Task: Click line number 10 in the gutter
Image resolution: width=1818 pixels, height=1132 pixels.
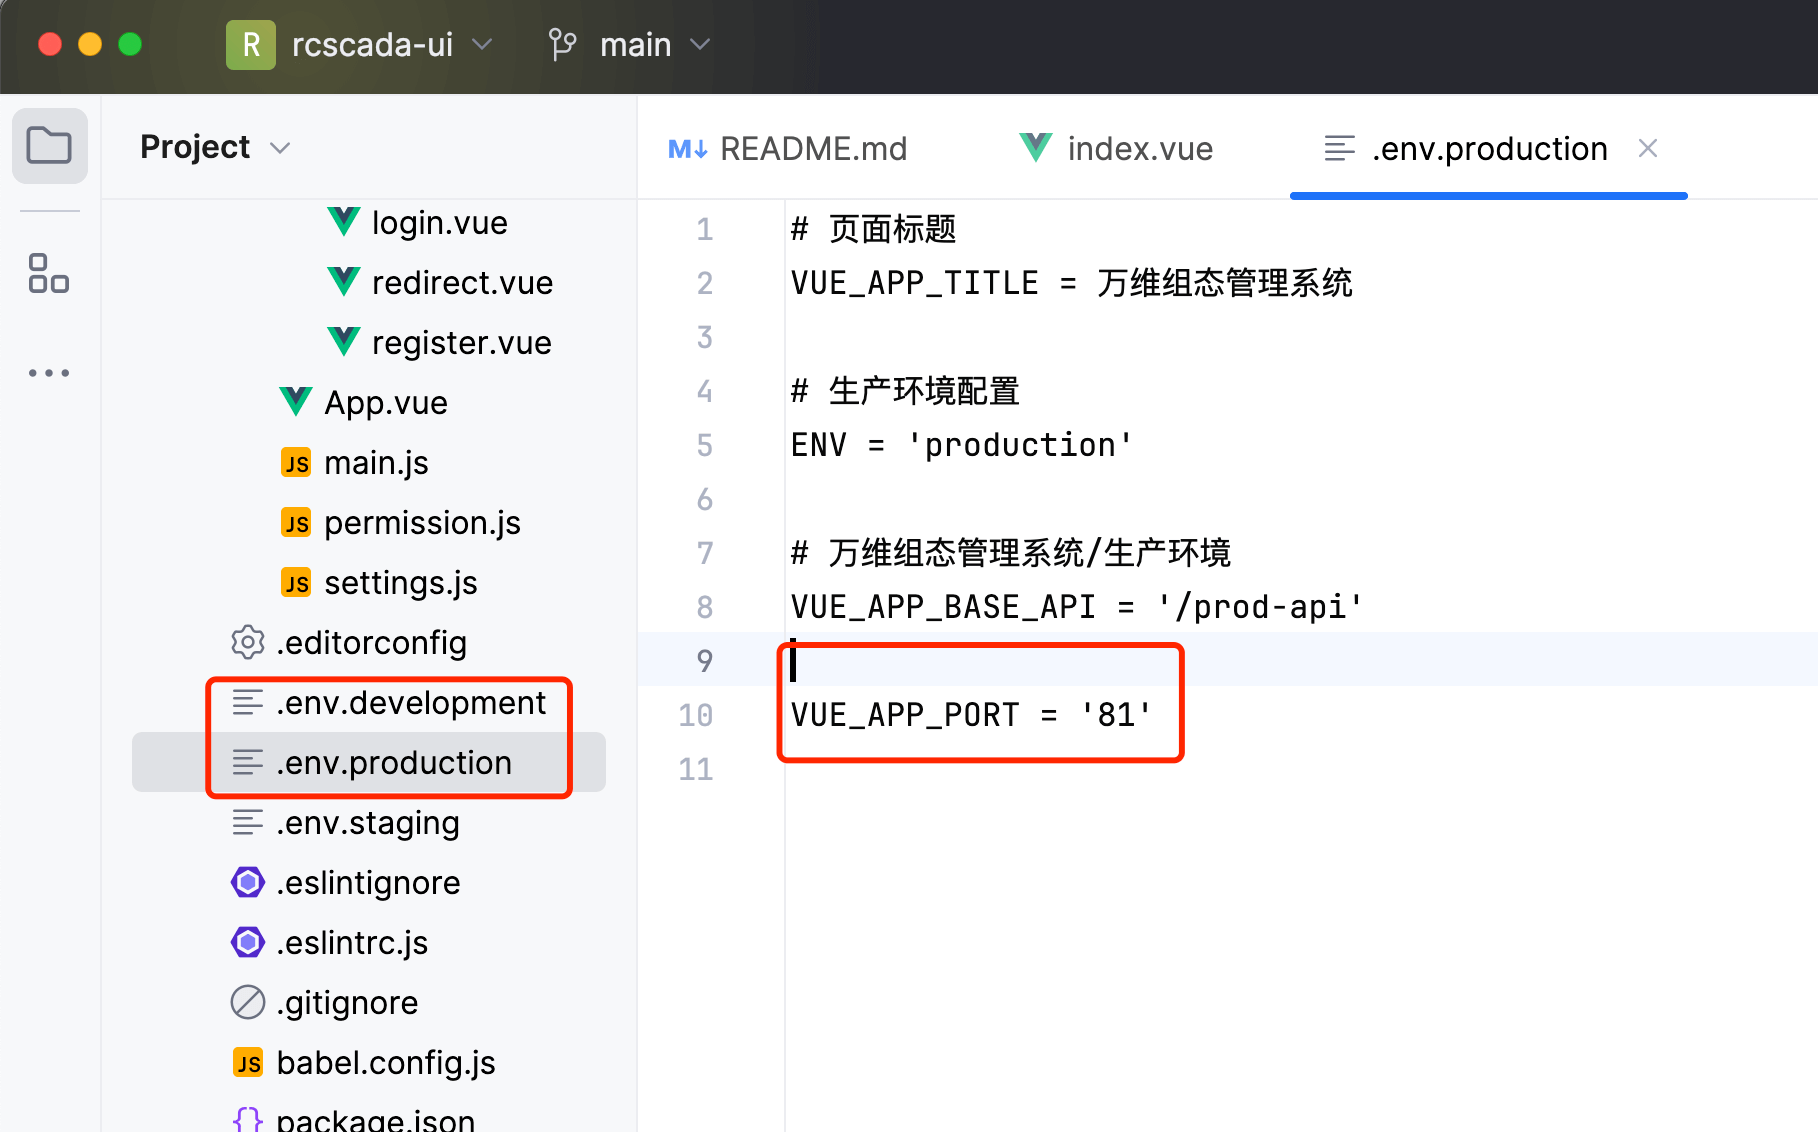Action: coord(696,715)
